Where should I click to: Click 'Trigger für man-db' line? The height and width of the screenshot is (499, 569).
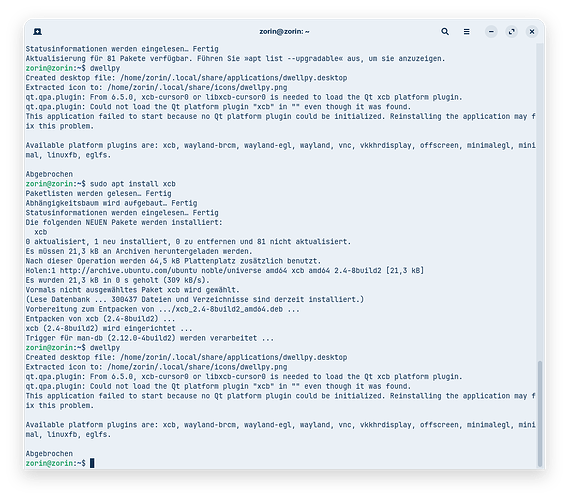point(150,338)
